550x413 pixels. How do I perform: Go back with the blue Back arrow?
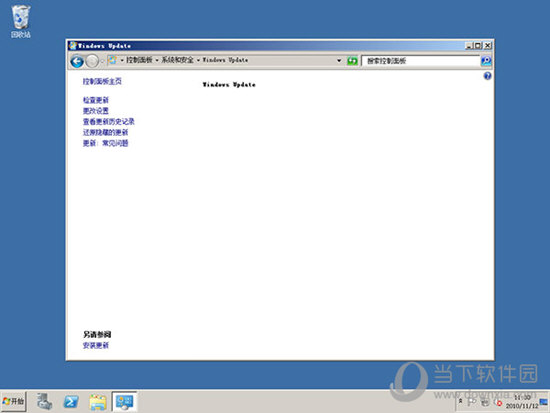[77, 61]
